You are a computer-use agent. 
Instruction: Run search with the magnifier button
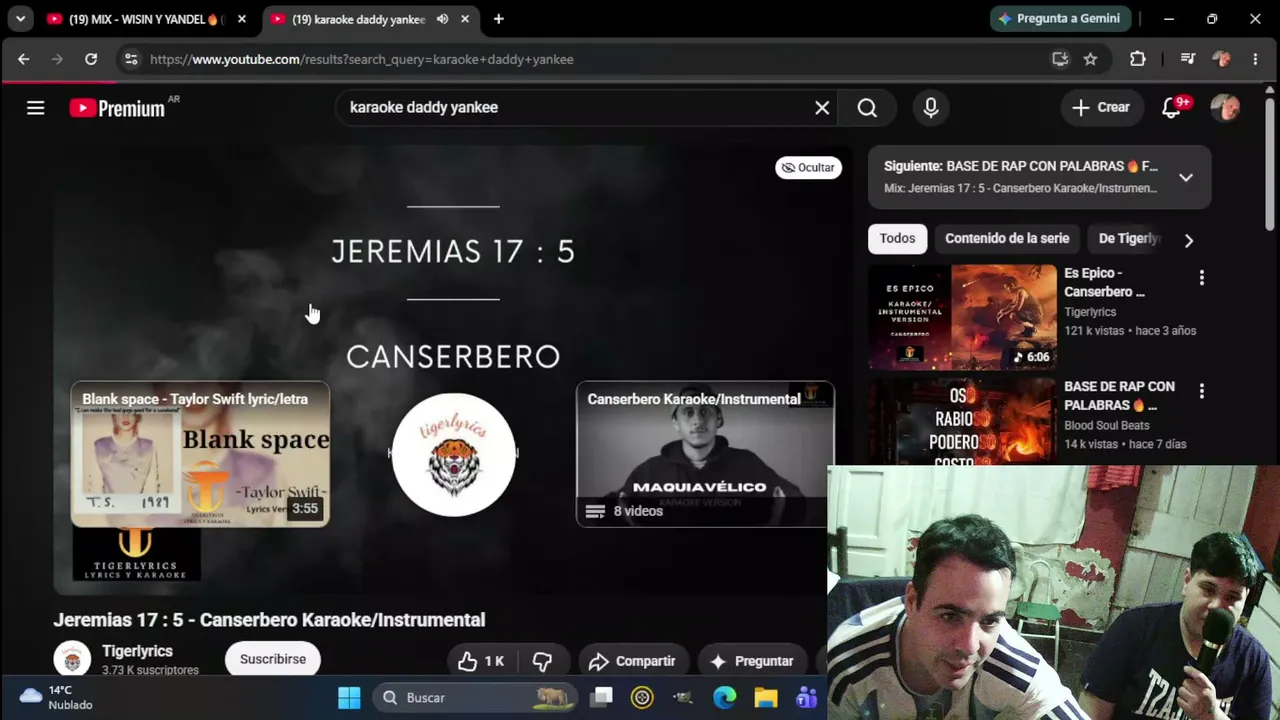pyautogui.click(x=867, y=108)
